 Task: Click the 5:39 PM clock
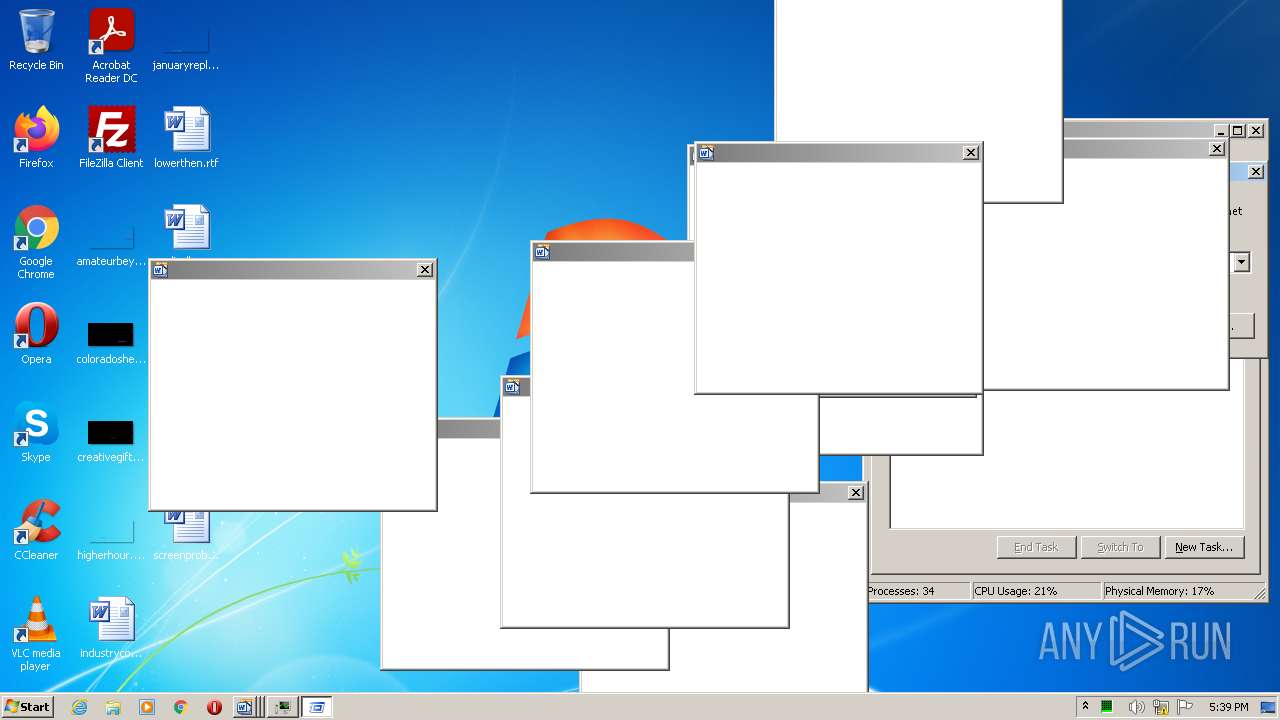coord(1228,707)
